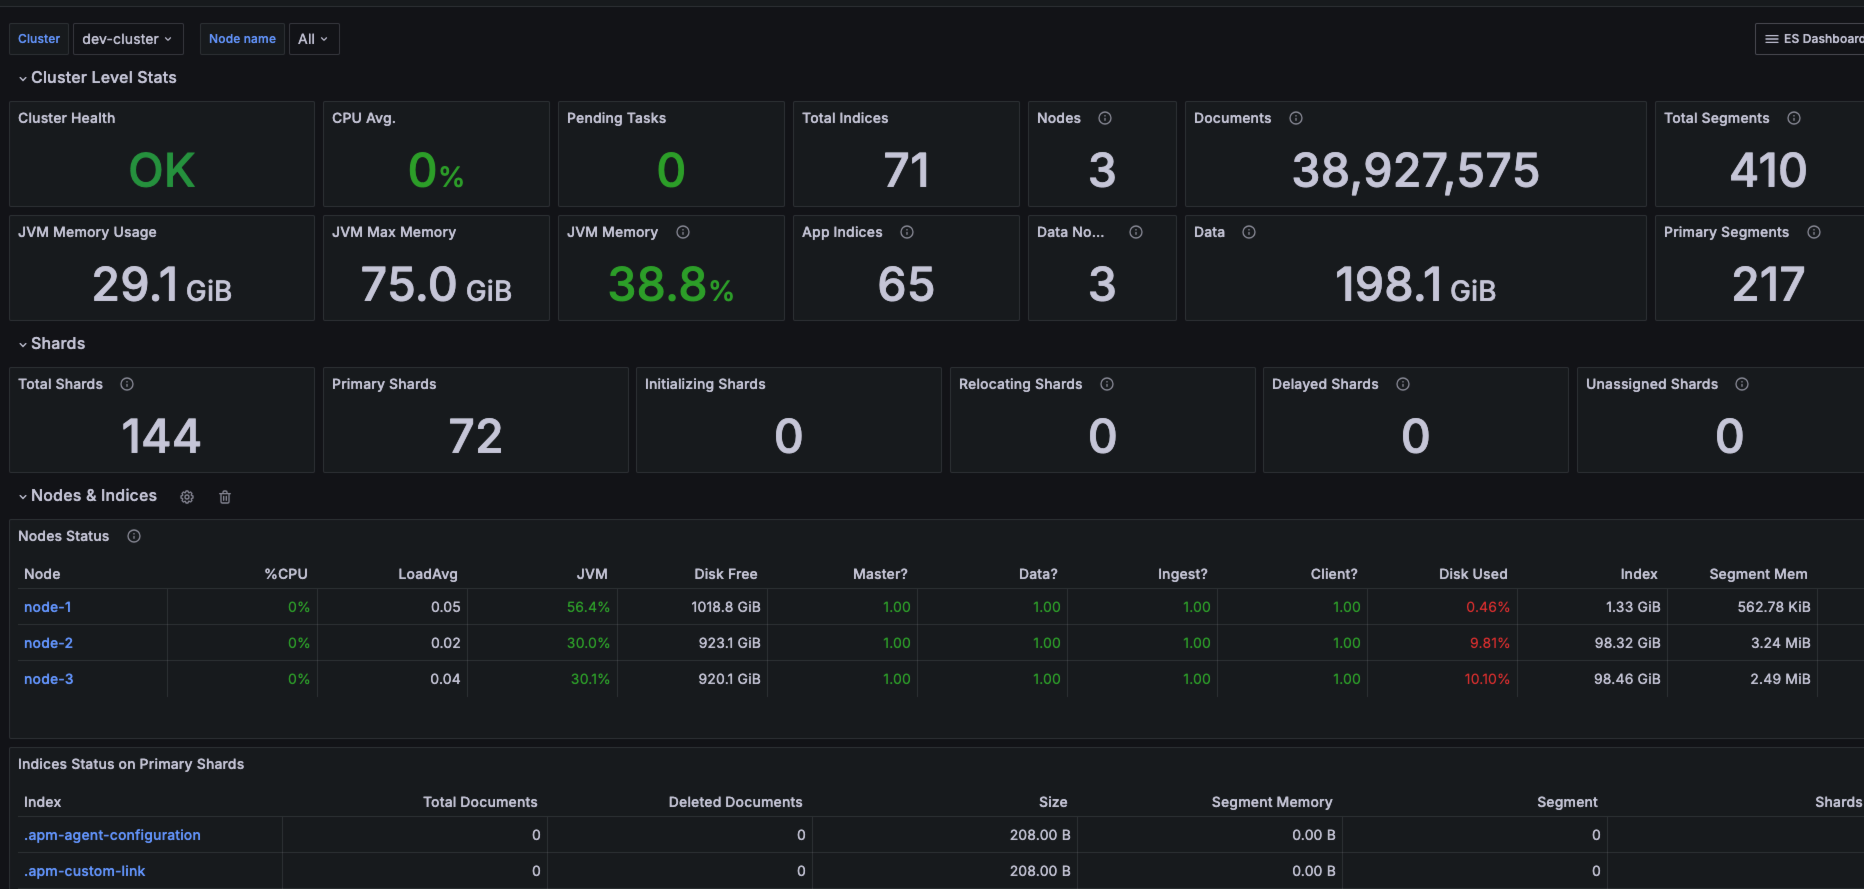1864x889 pixels.
Task: Sort Nodes Status by Disk Free column
Action: pyautogui.click(x=726, y=574)
